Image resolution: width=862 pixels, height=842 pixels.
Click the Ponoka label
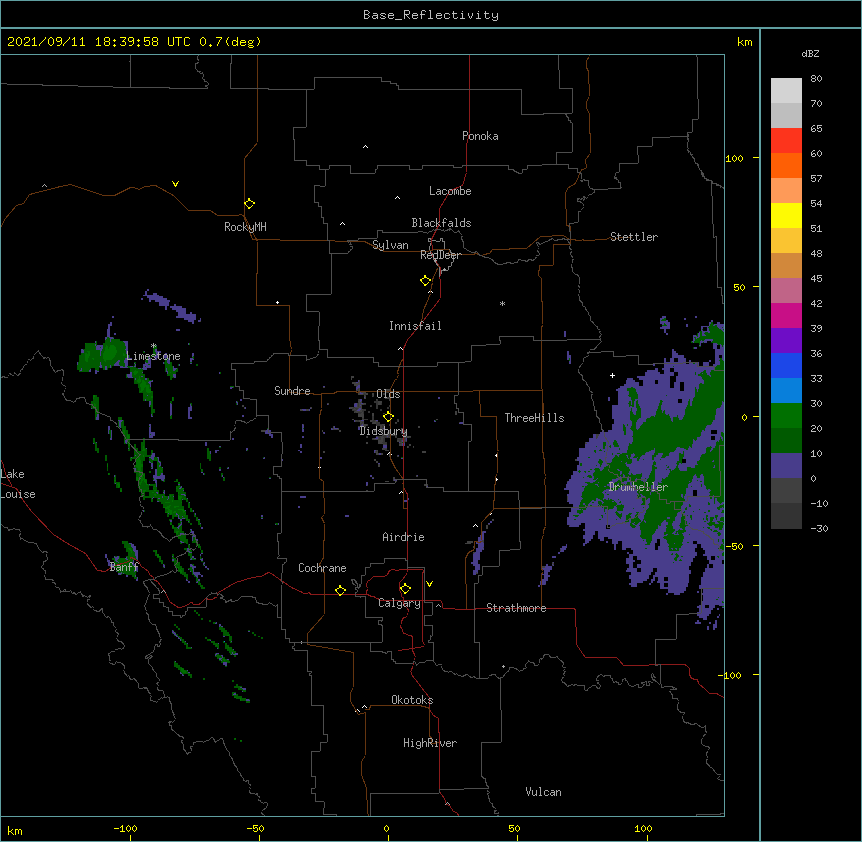(480, 136)
